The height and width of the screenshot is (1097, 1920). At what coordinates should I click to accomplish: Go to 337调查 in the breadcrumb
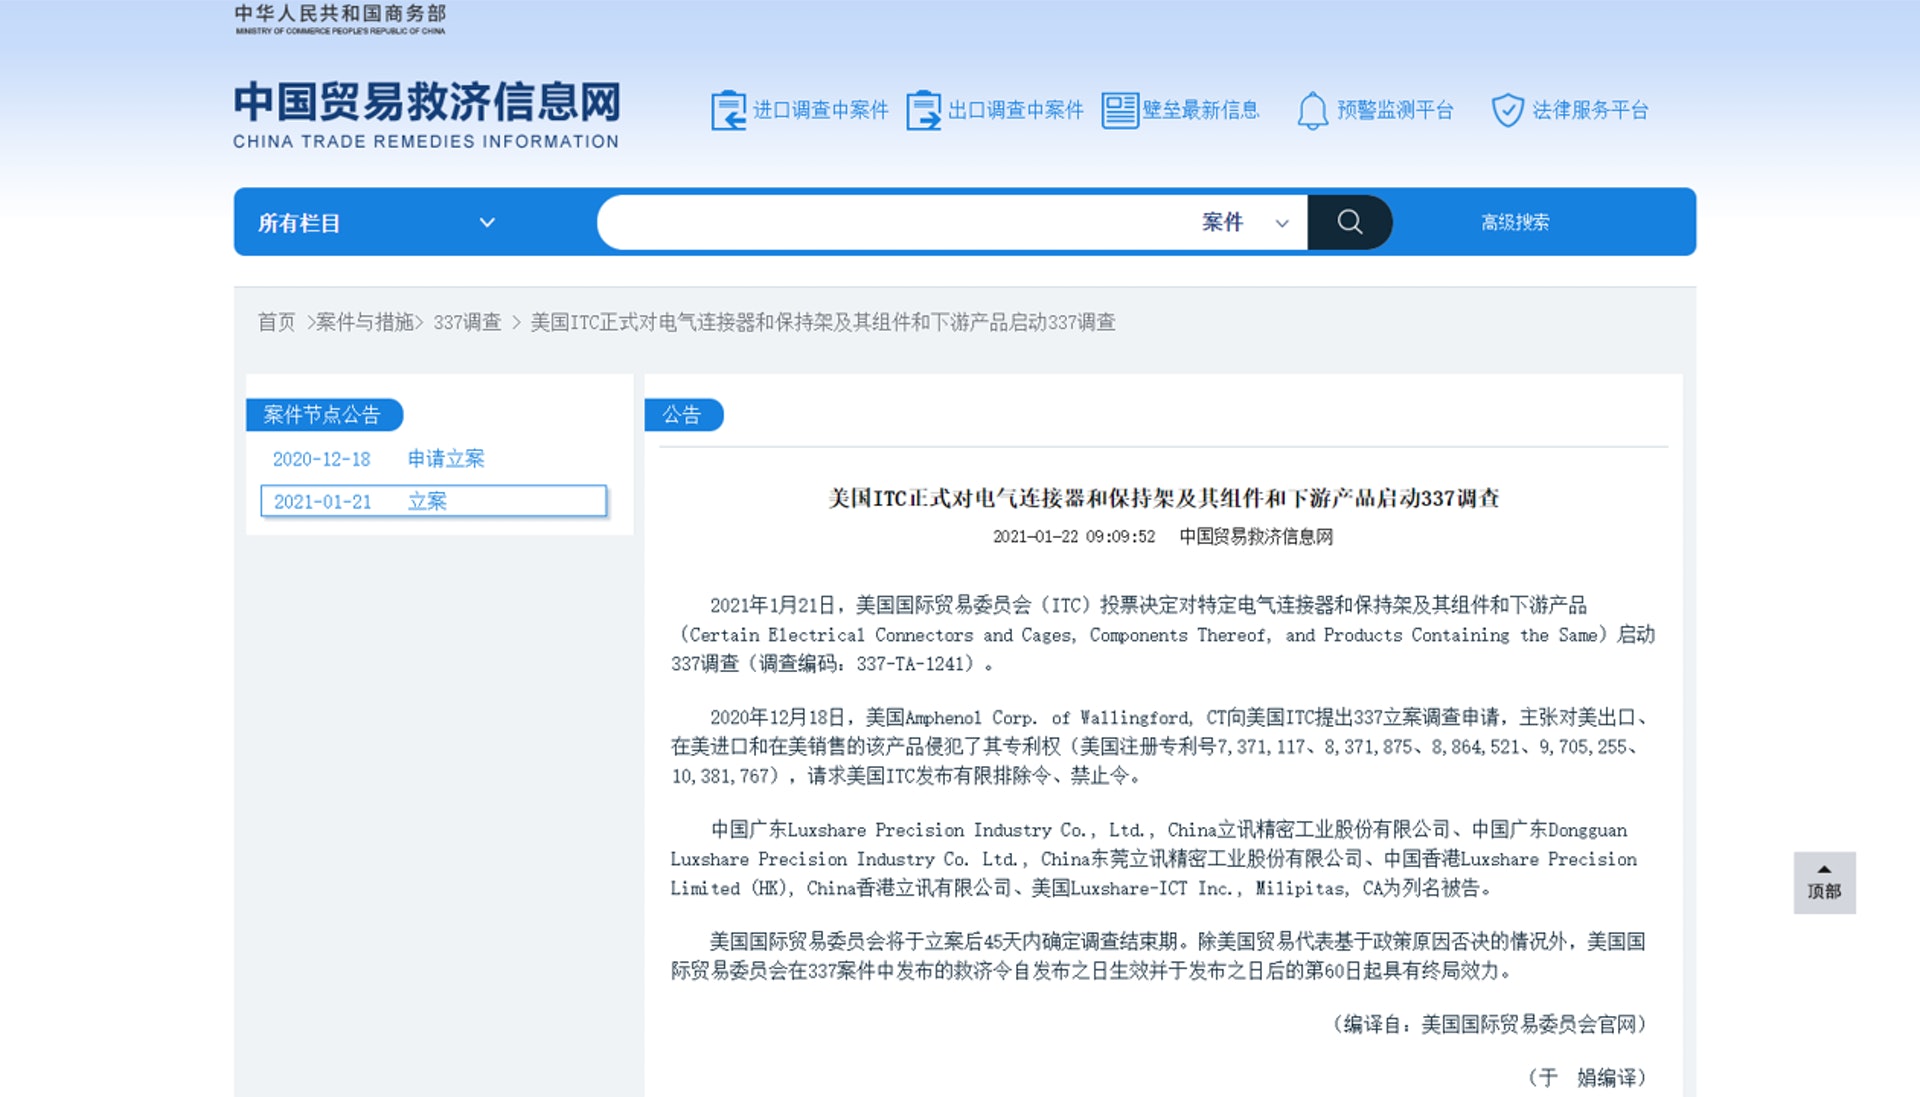click(x=467, y=322)
